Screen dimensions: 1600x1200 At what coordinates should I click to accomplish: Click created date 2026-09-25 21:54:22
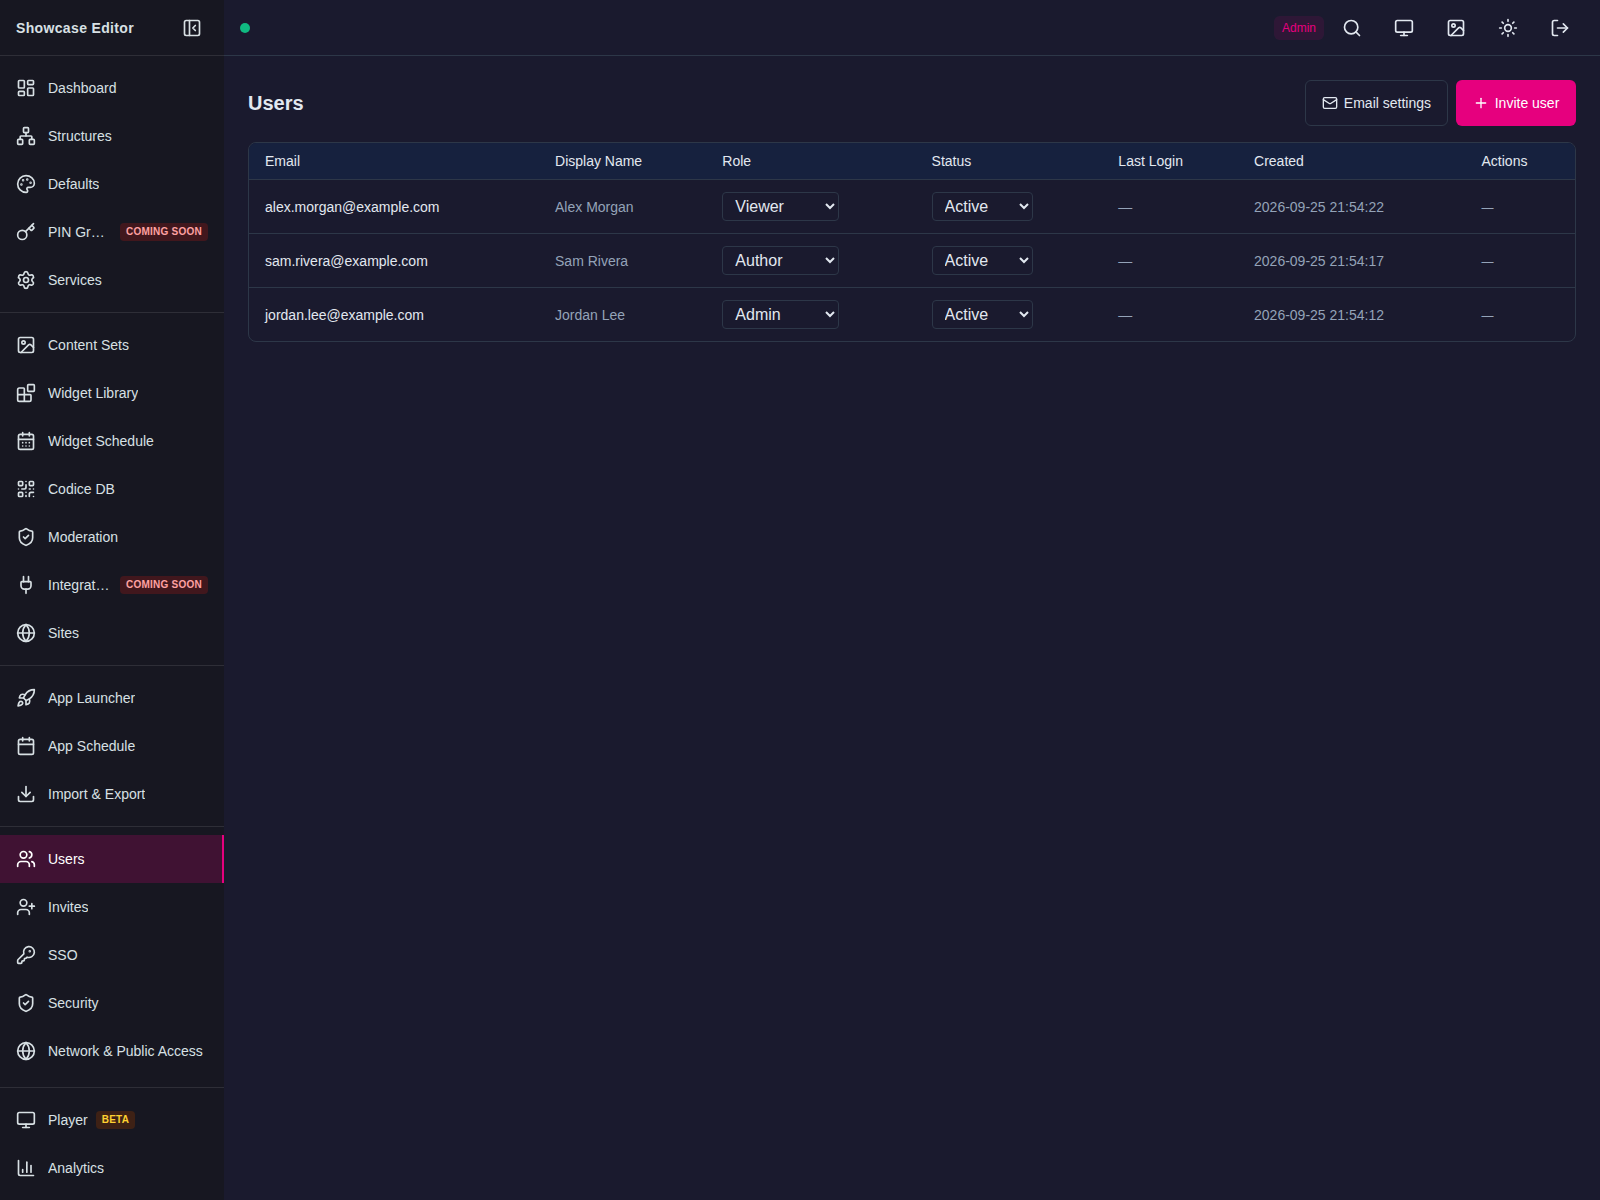(x=1319, y=207)
